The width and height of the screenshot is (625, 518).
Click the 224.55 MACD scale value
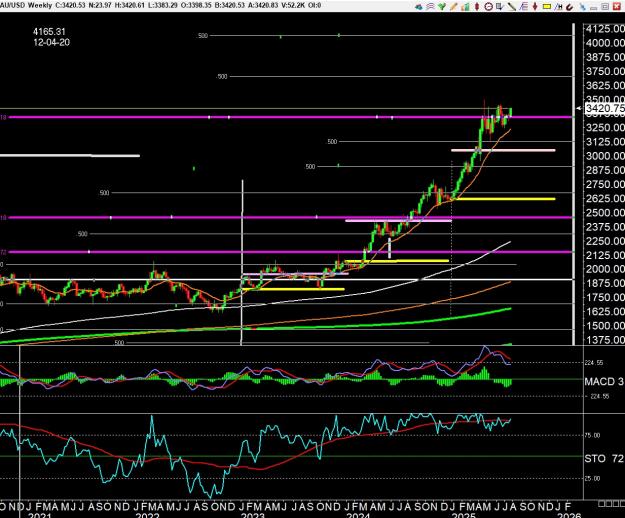[594, 363]
